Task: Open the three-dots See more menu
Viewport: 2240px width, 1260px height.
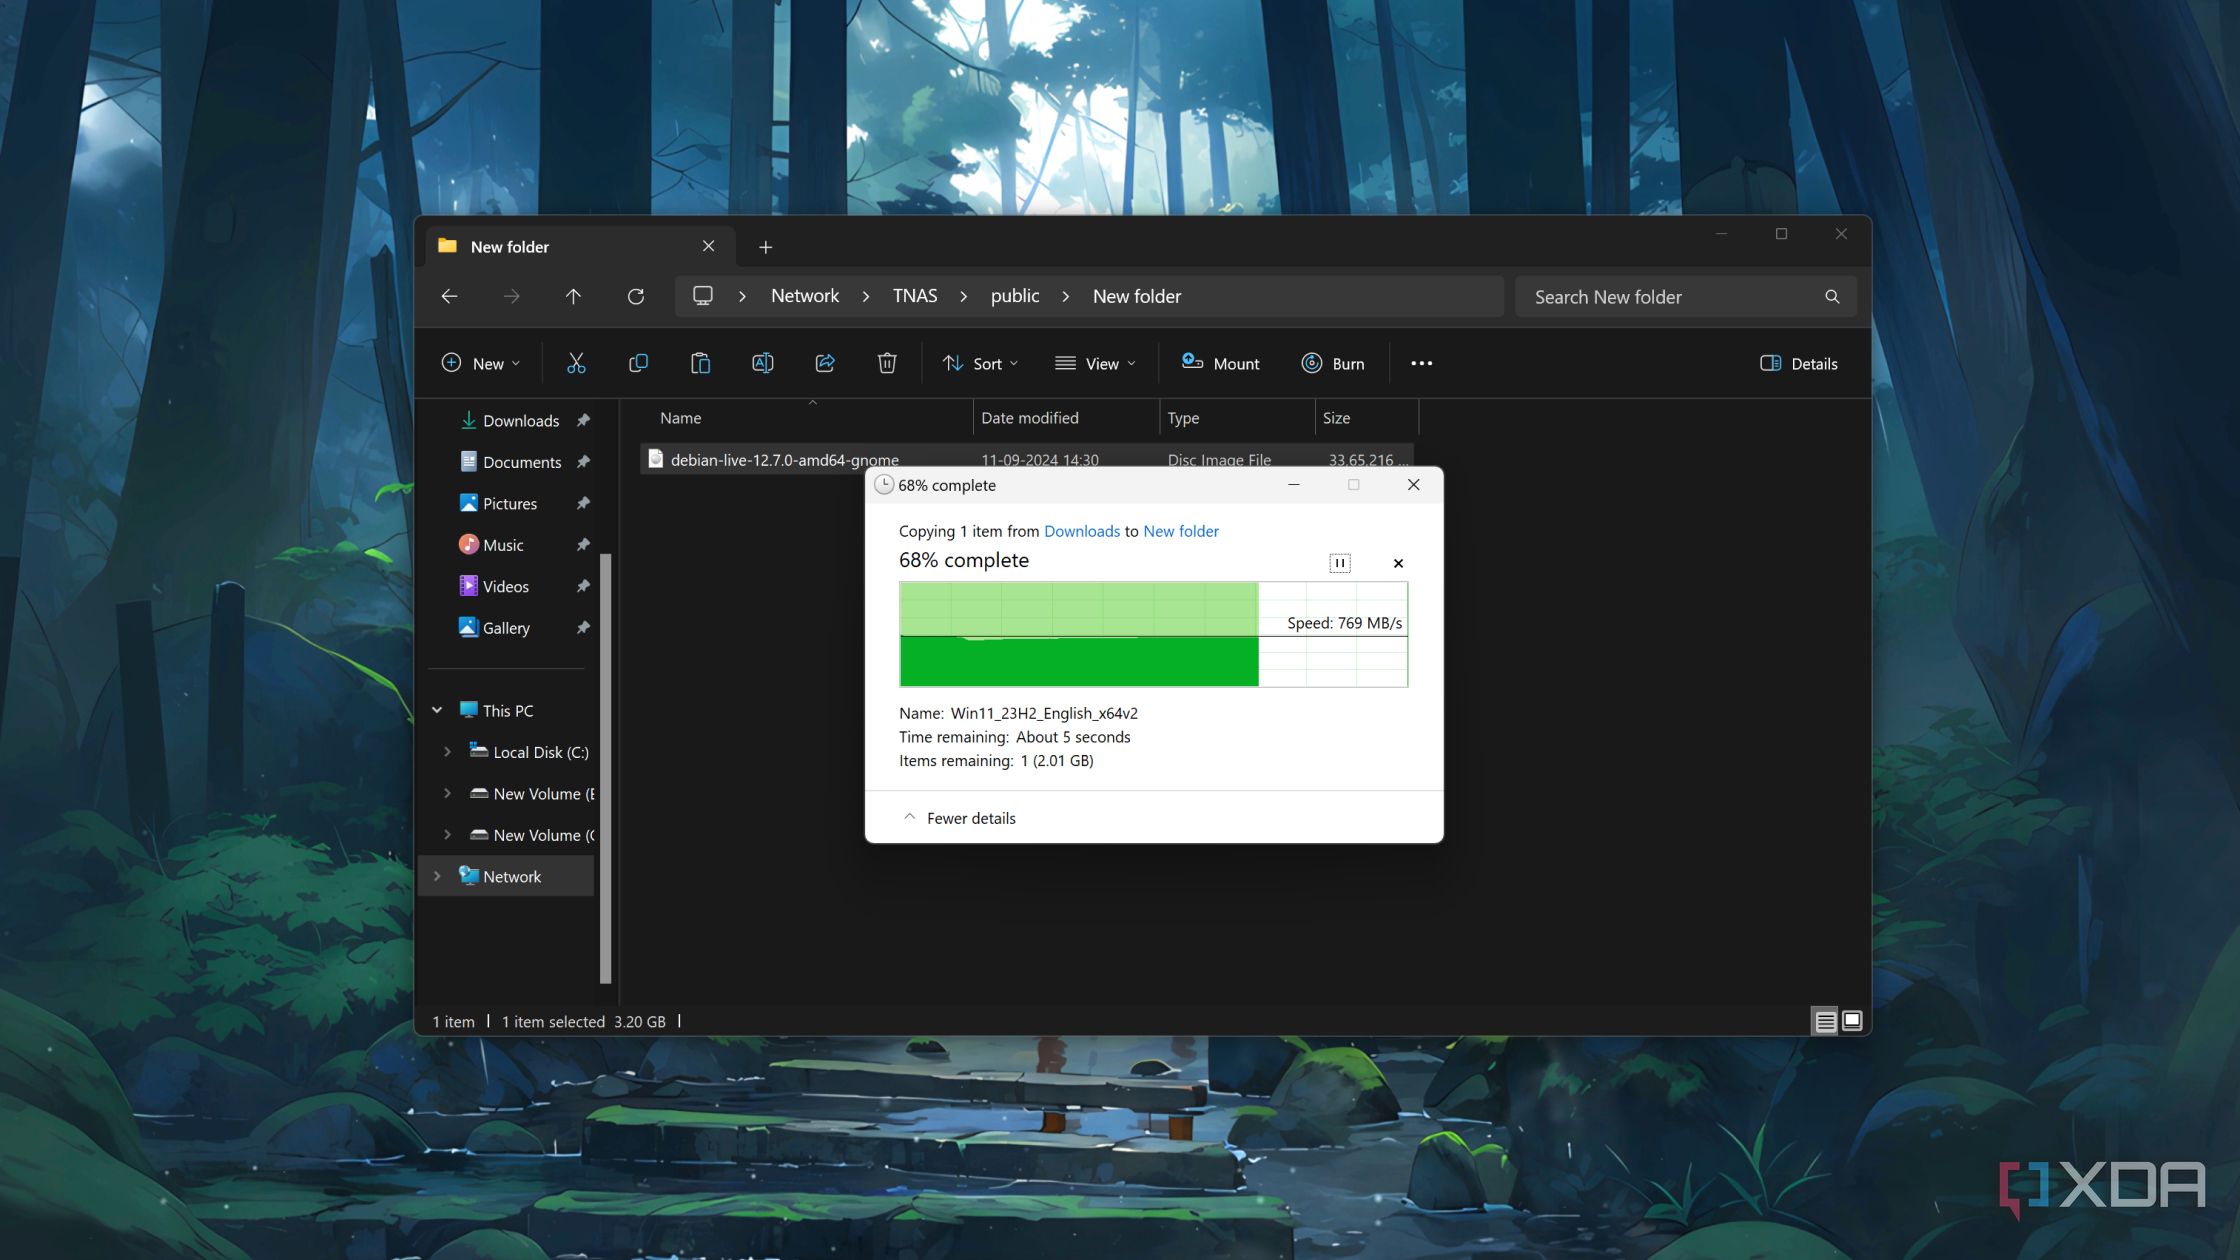Action: (1421, 363)
